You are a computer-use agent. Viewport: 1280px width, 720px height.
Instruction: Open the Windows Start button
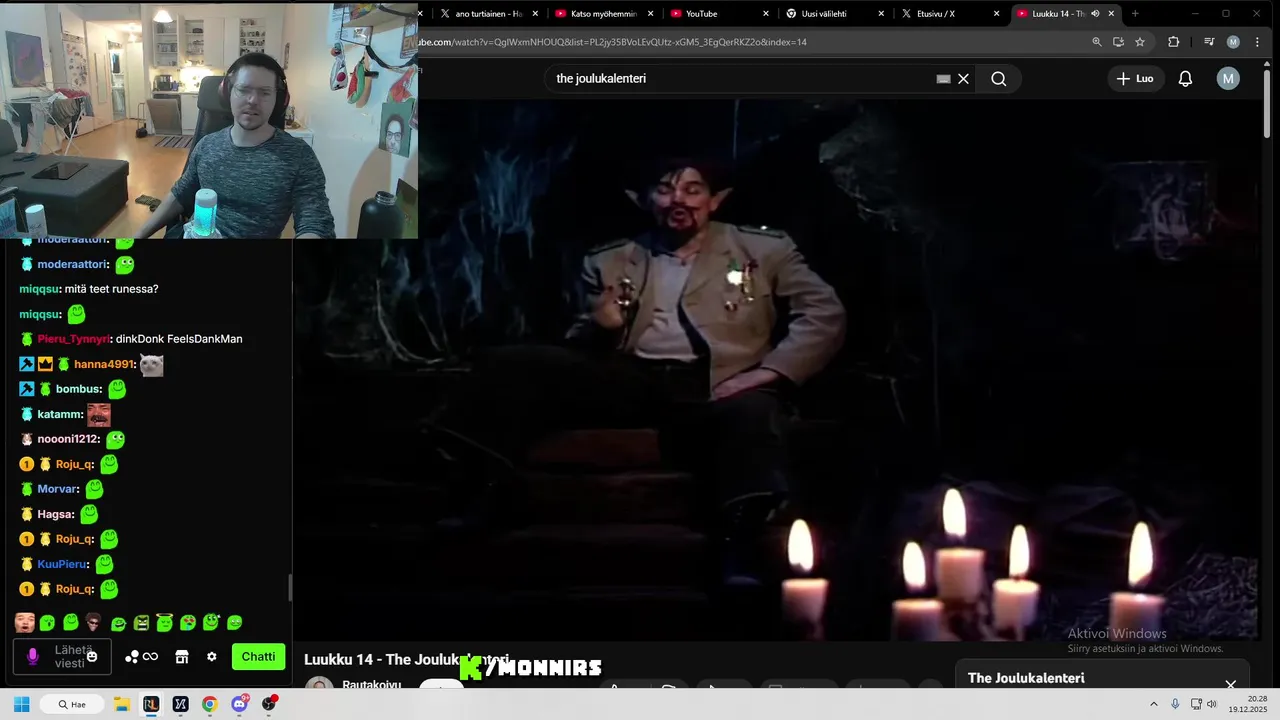(21, 704)
